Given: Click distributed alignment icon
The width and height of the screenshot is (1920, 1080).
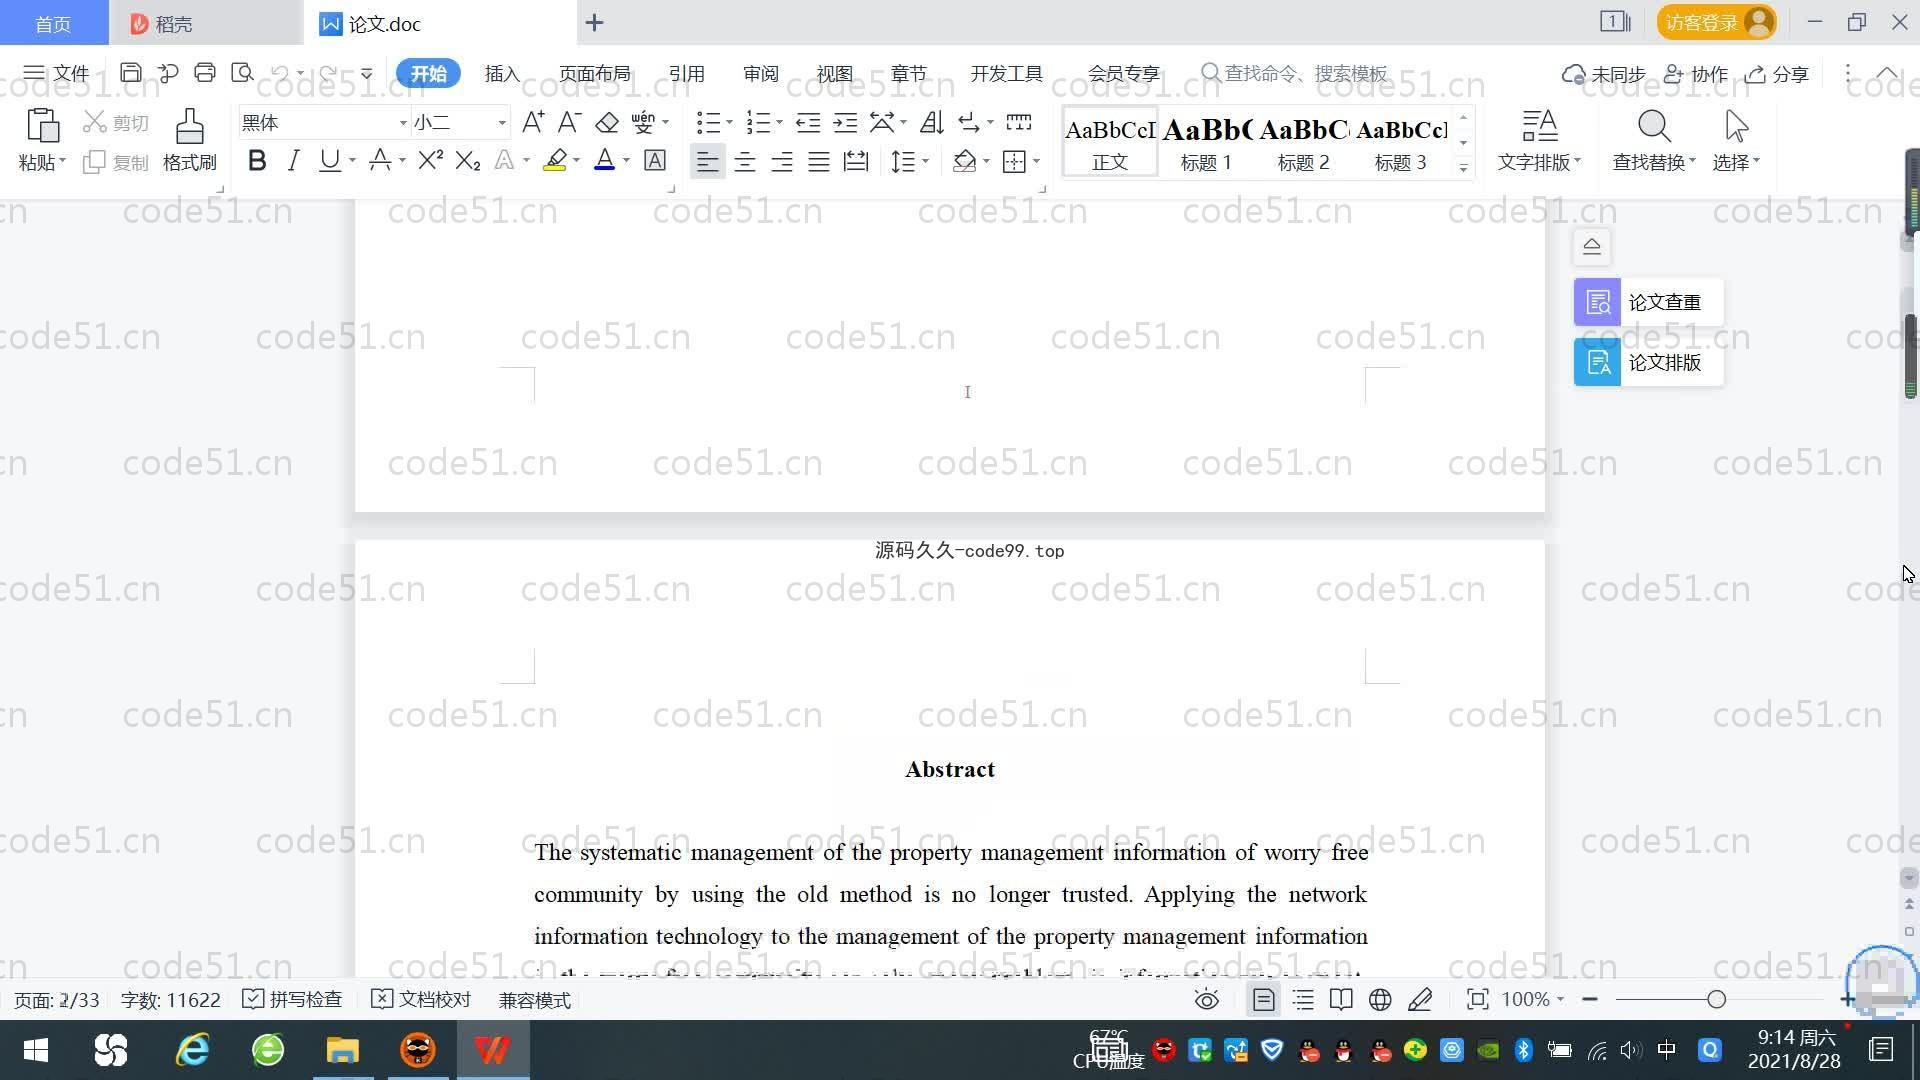Looking at the screenshot, I should click(856, 161).
